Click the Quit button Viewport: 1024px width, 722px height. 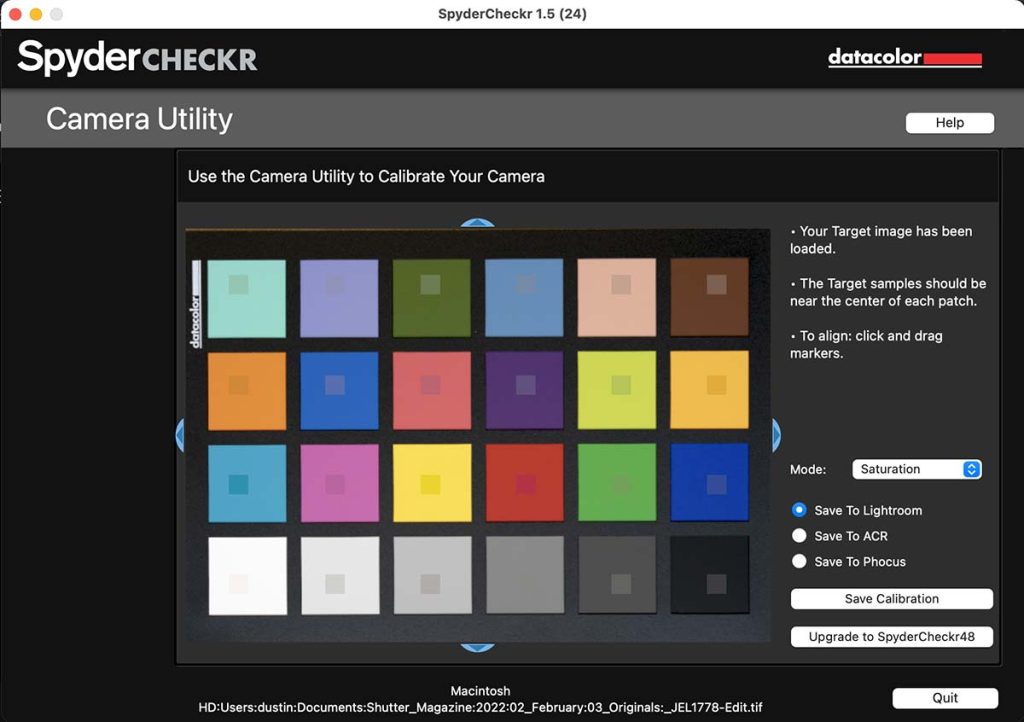[x=945, y=698]
